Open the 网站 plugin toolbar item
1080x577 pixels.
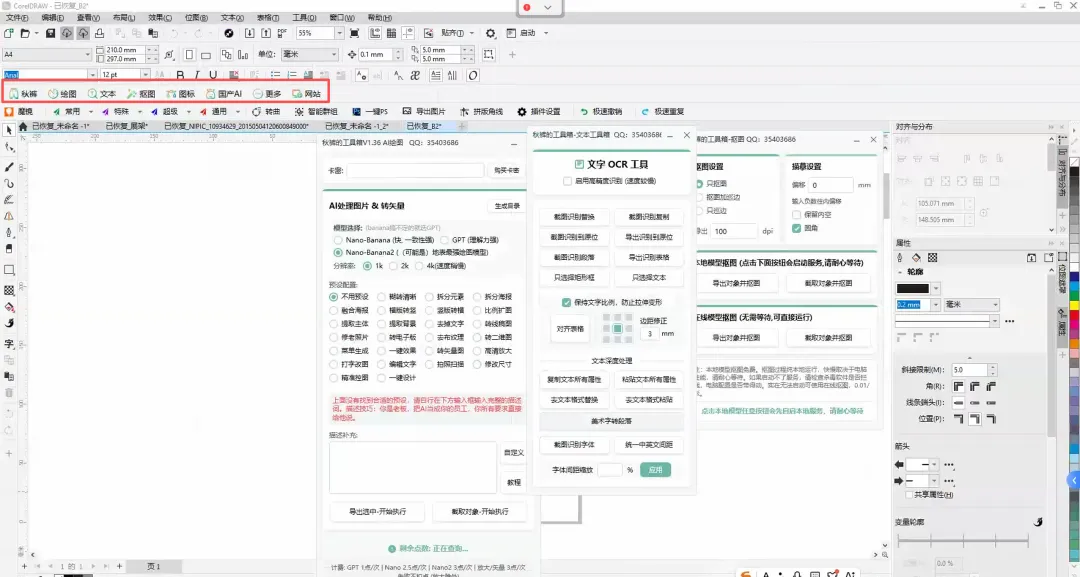[x=307, y=94]
